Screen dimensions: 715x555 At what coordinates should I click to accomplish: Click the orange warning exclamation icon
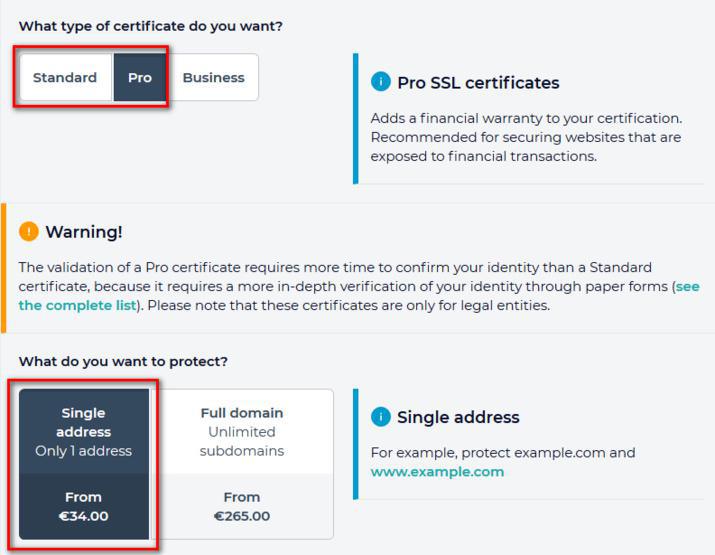click(29, 232)
